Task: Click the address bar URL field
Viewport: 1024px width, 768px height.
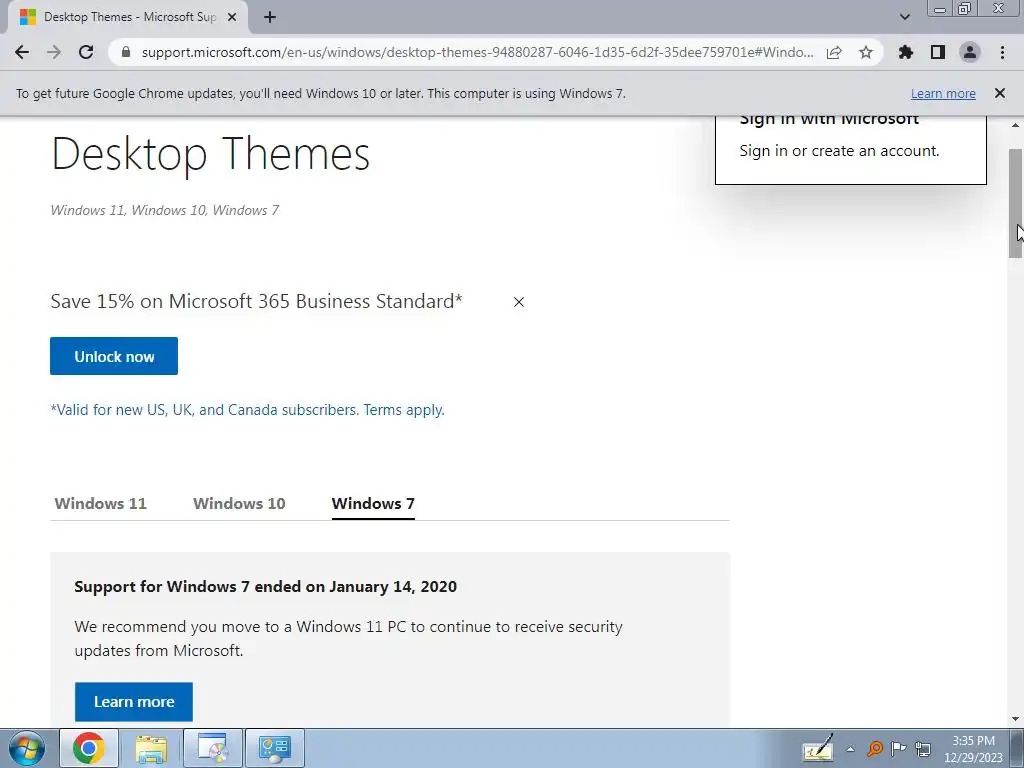Action: tap(477, 52)
